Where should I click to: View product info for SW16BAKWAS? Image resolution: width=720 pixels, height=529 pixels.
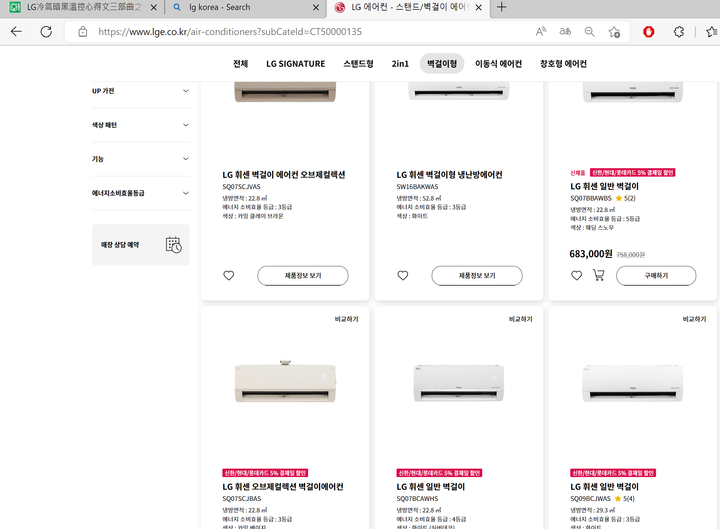point(477,276)
